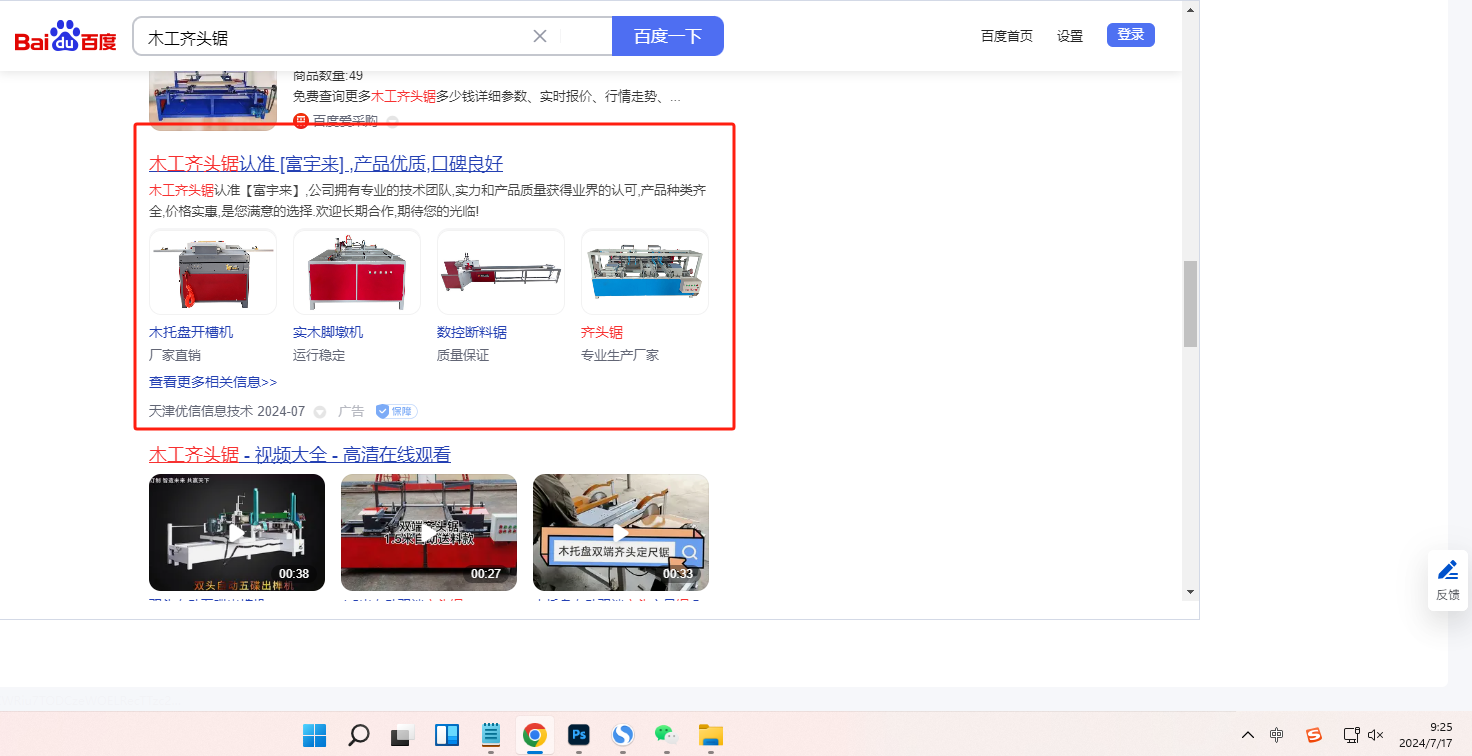Open ad title 木工齐头锯认准[富宇来]

tap(326, 164)
